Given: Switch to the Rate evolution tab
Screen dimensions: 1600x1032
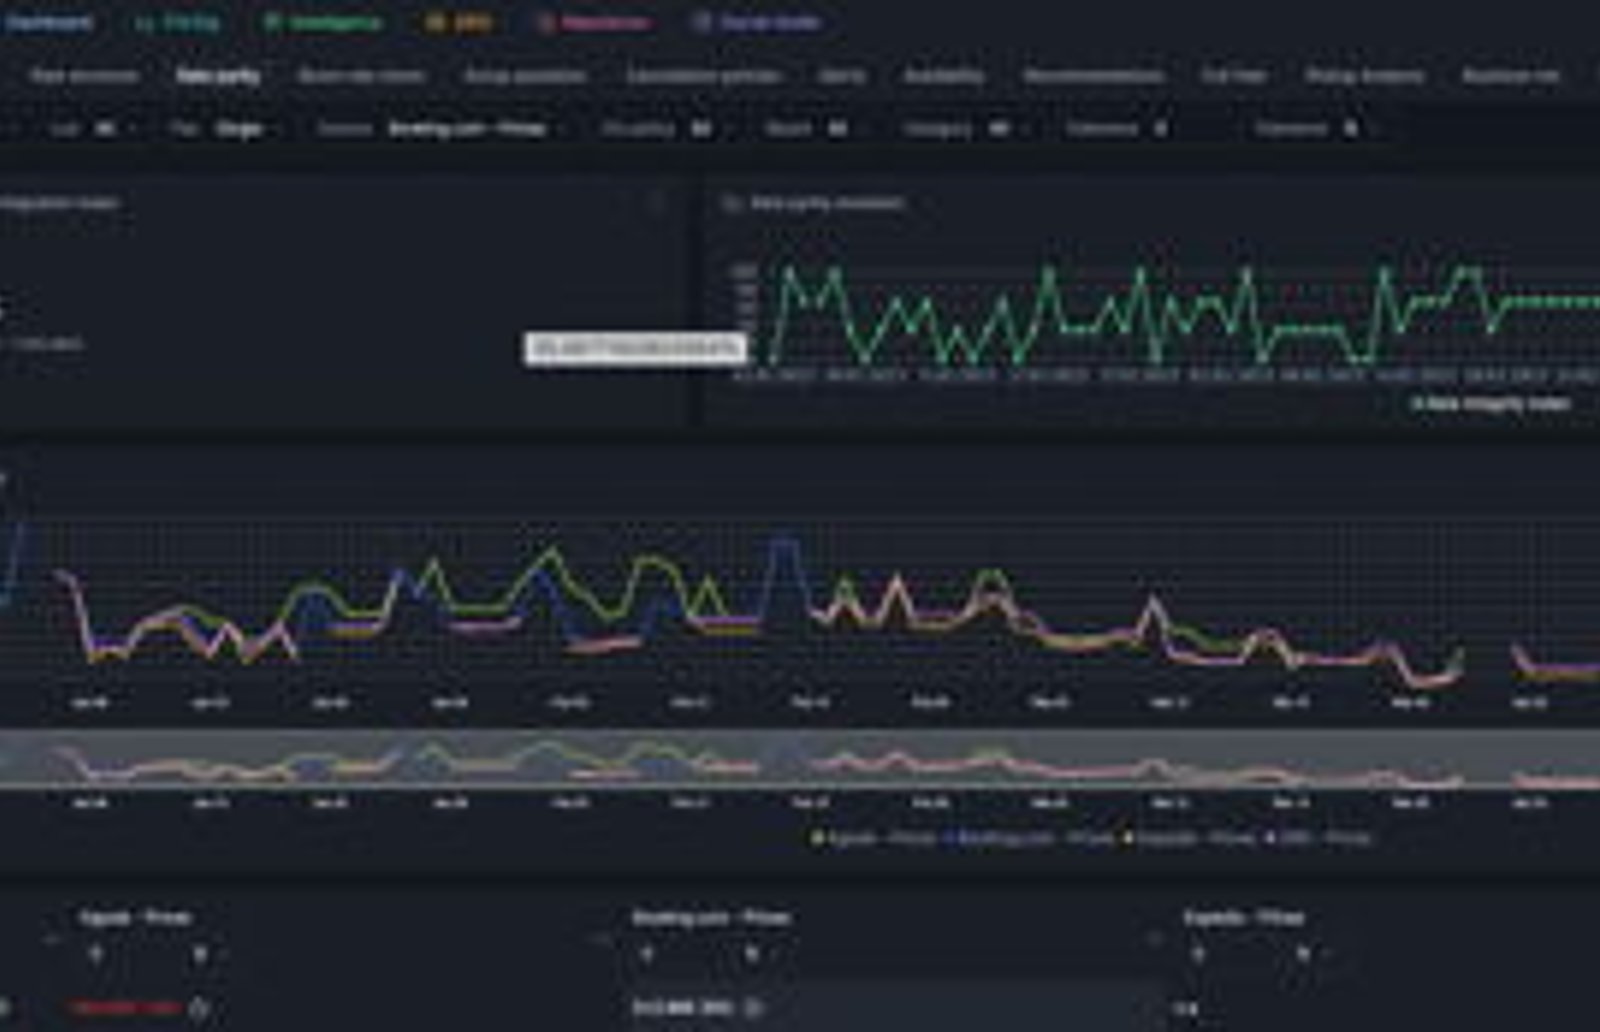Looking at the screenshot, I should click(84, 76).
